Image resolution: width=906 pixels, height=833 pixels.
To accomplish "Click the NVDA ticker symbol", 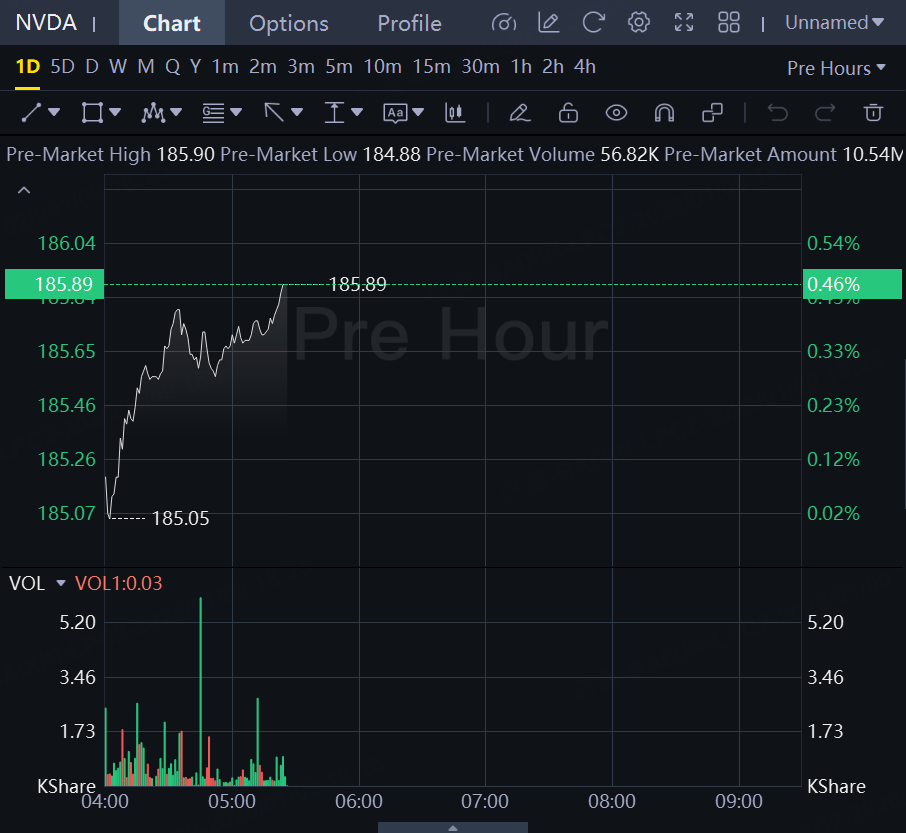I will pyautogui.click(x=46, y=23).
